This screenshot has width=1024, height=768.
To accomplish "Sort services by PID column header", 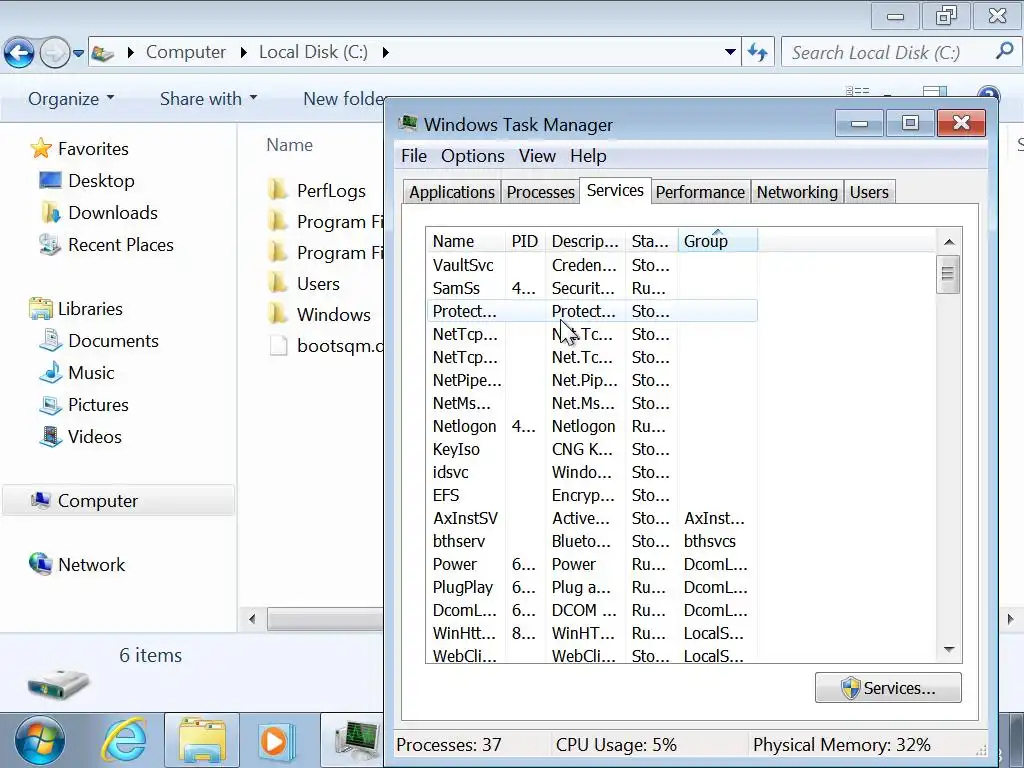I will click(525, 240).
